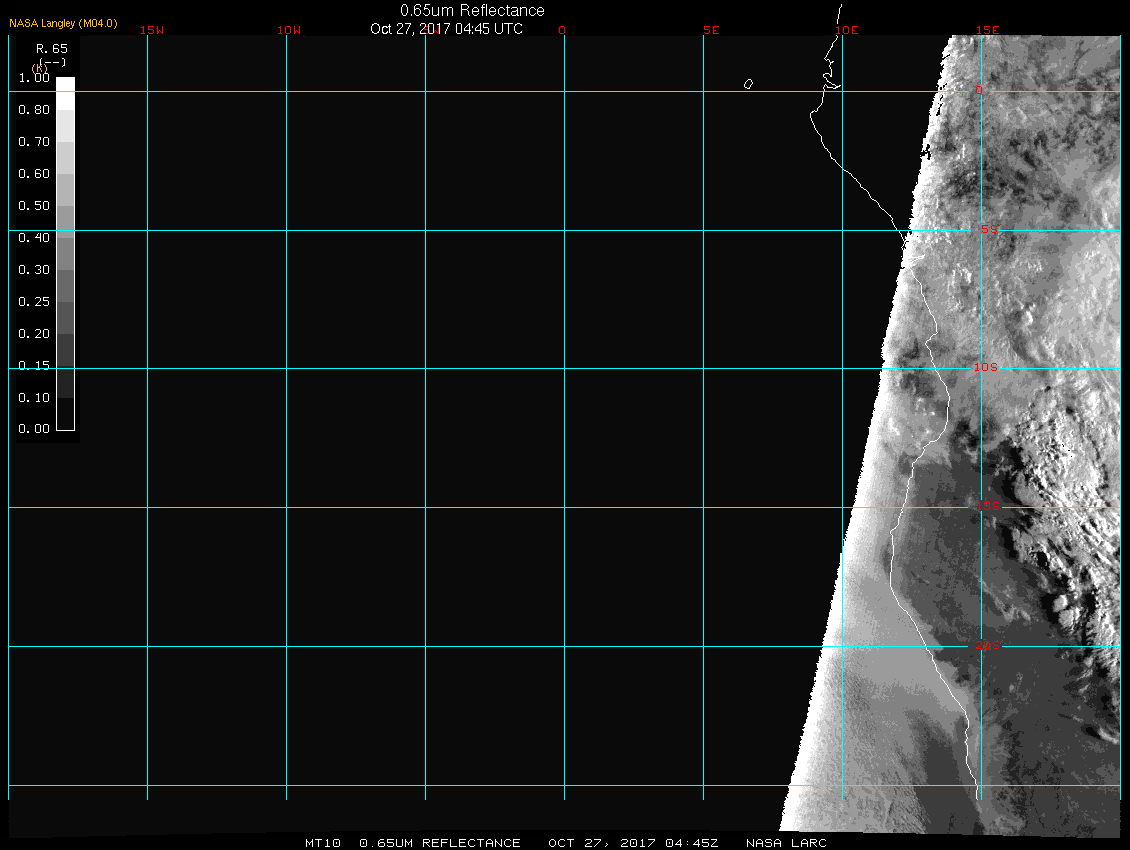The width and height of the screenshot is (1130, 850).
Task: Click the 0.25 value label on scale
Action: coord(34,302)
